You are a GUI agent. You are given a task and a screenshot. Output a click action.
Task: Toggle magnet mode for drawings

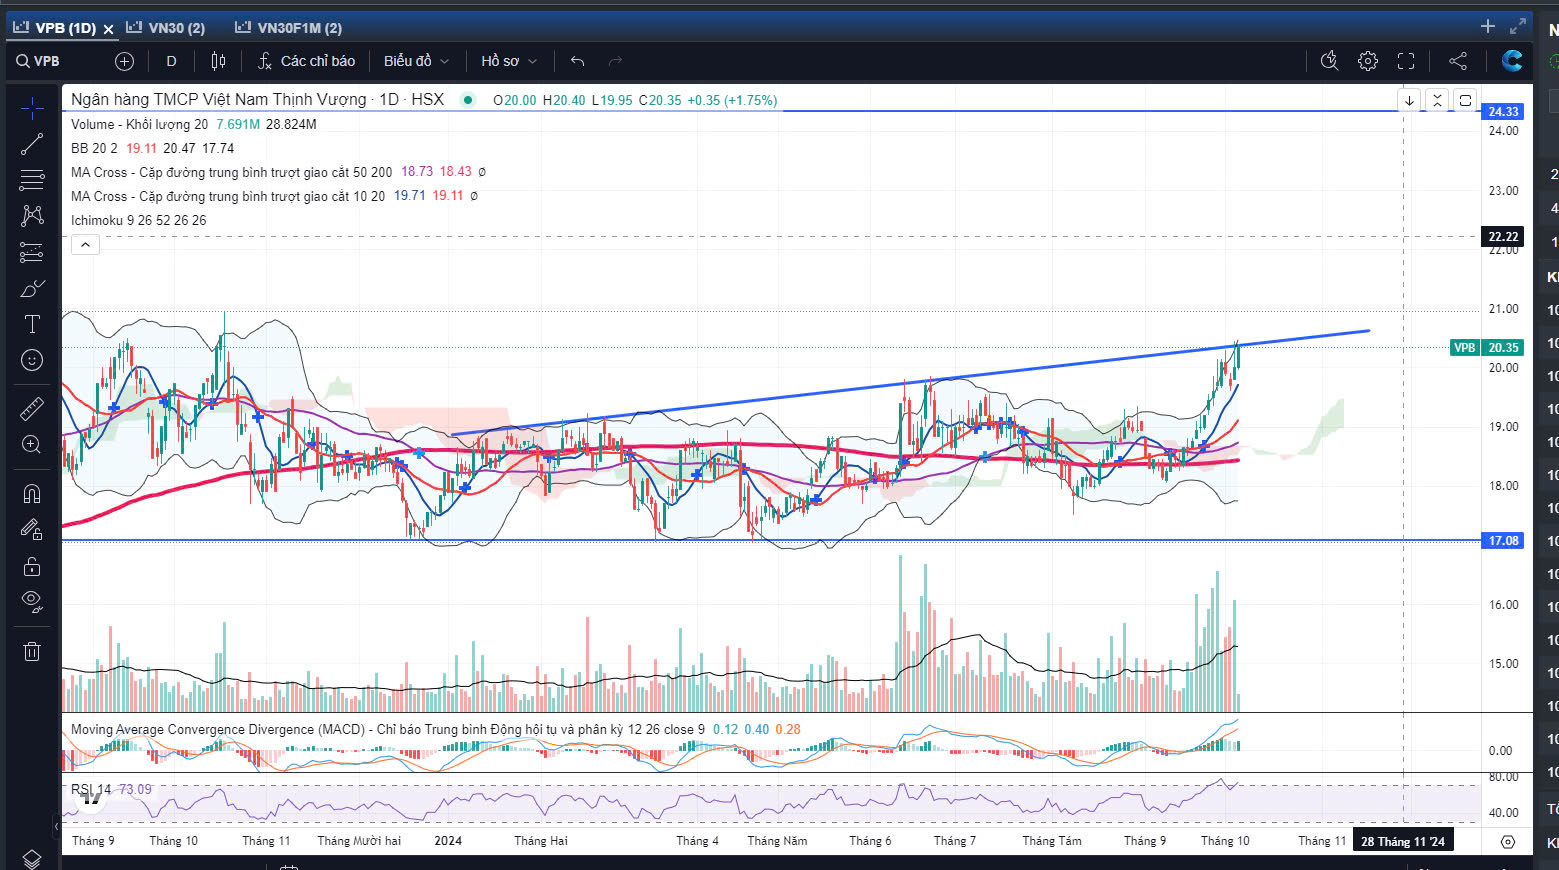[32, 493]
